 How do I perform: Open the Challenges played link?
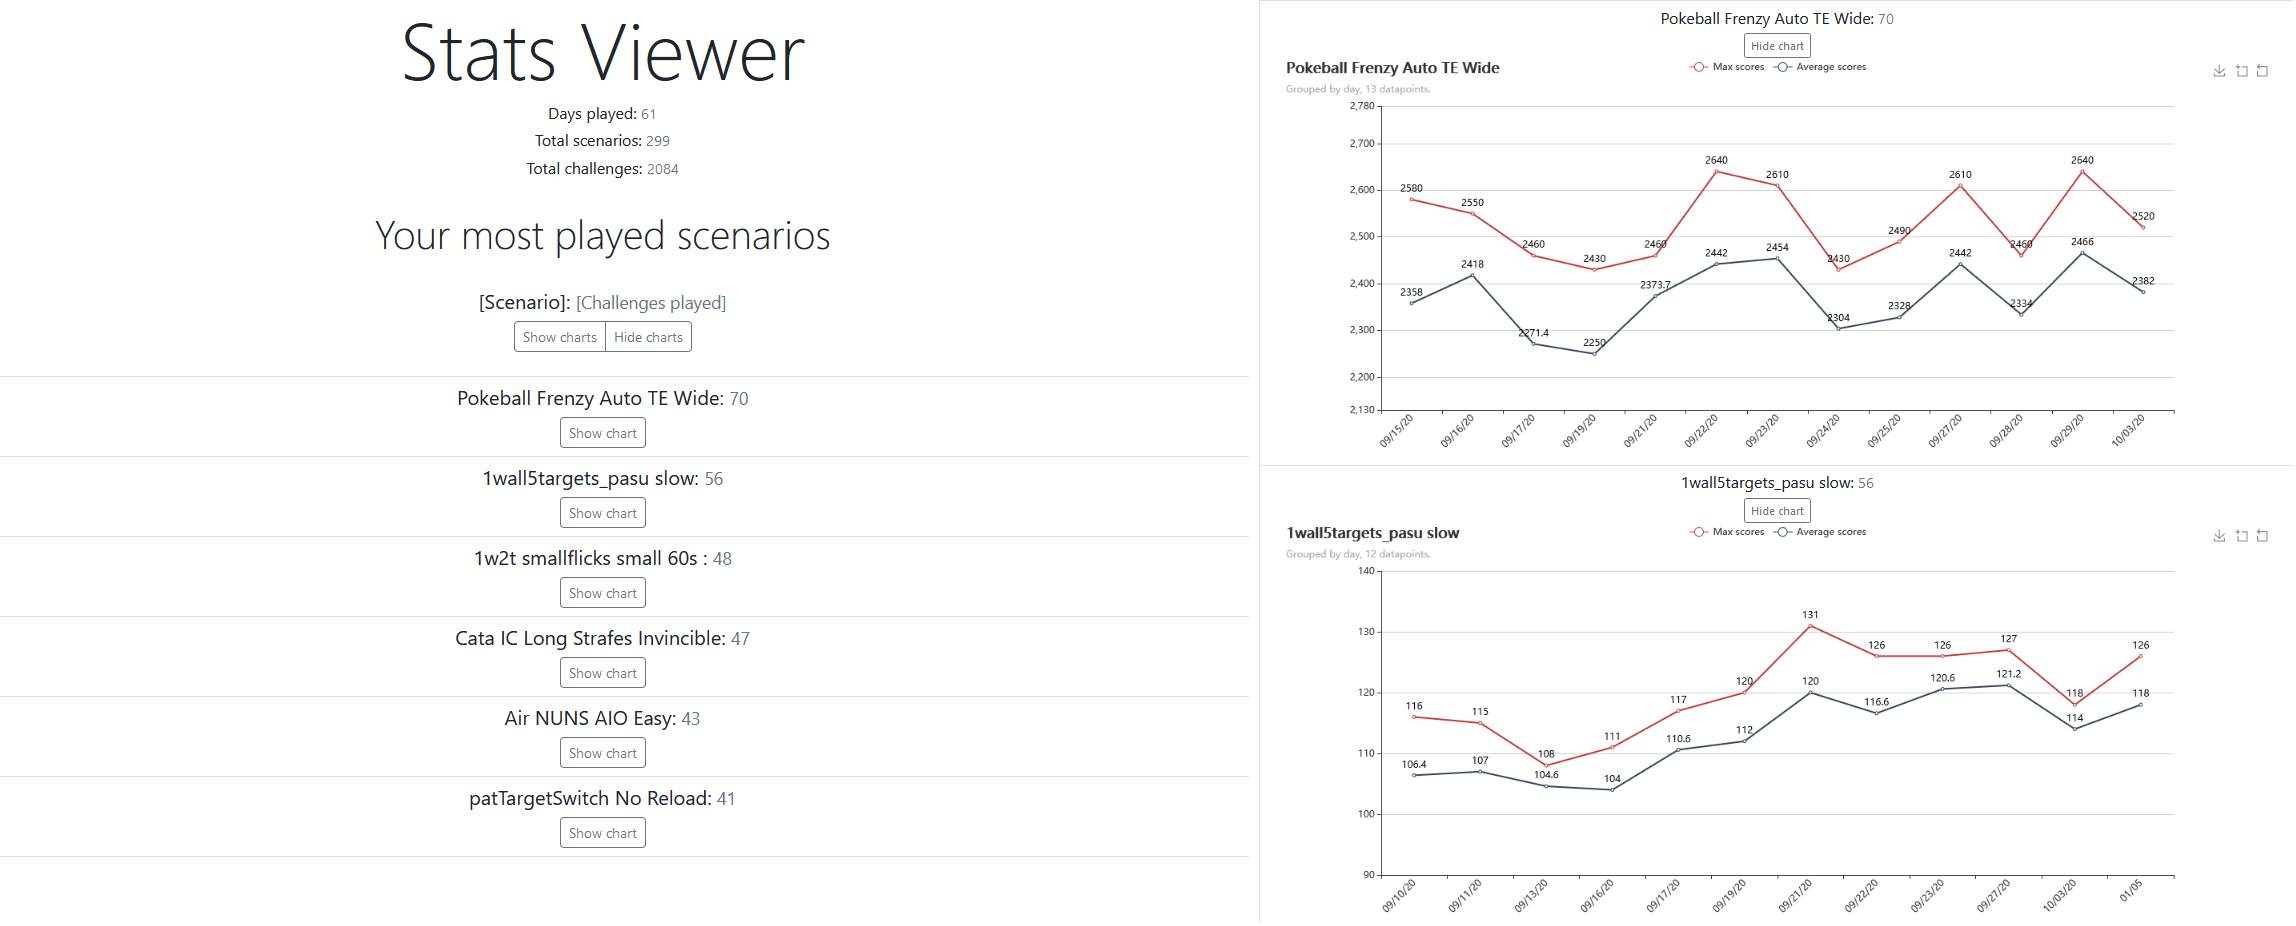651,302
